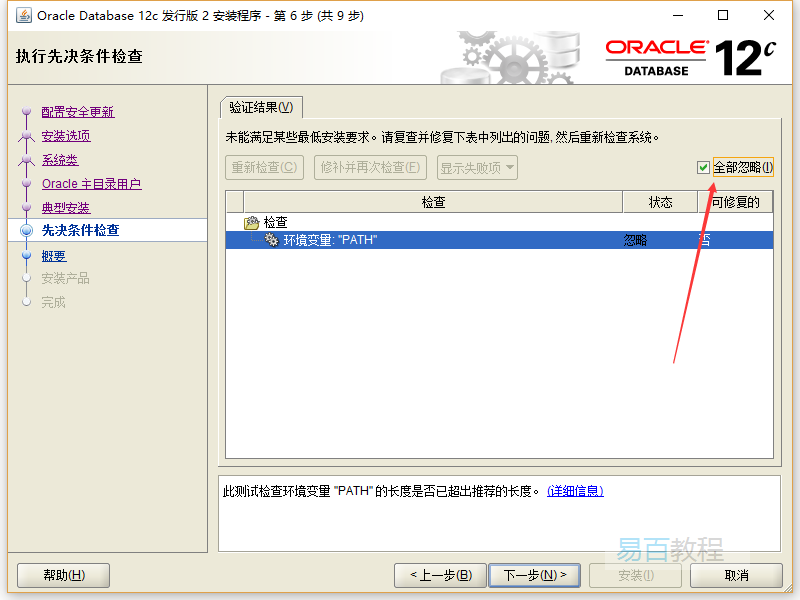
Task: Go to the 下一步 page
Action: (x=534, y=575)
